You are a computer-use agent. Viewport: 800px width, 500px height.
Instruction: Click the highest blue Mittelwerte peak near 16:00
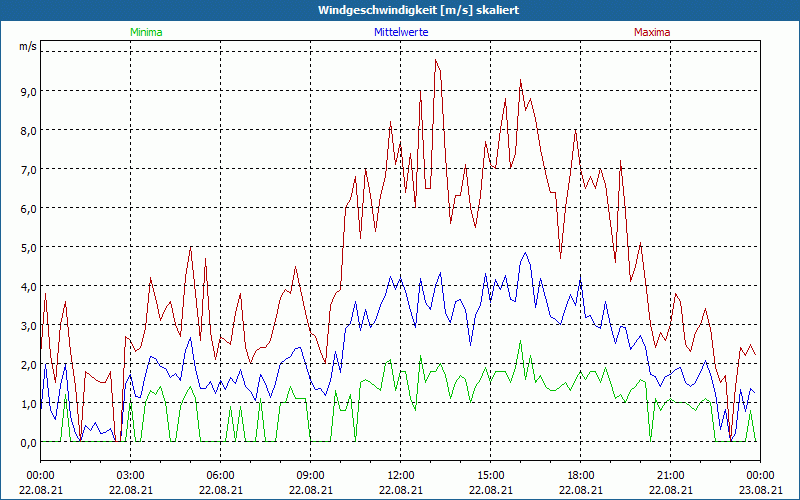526,253
